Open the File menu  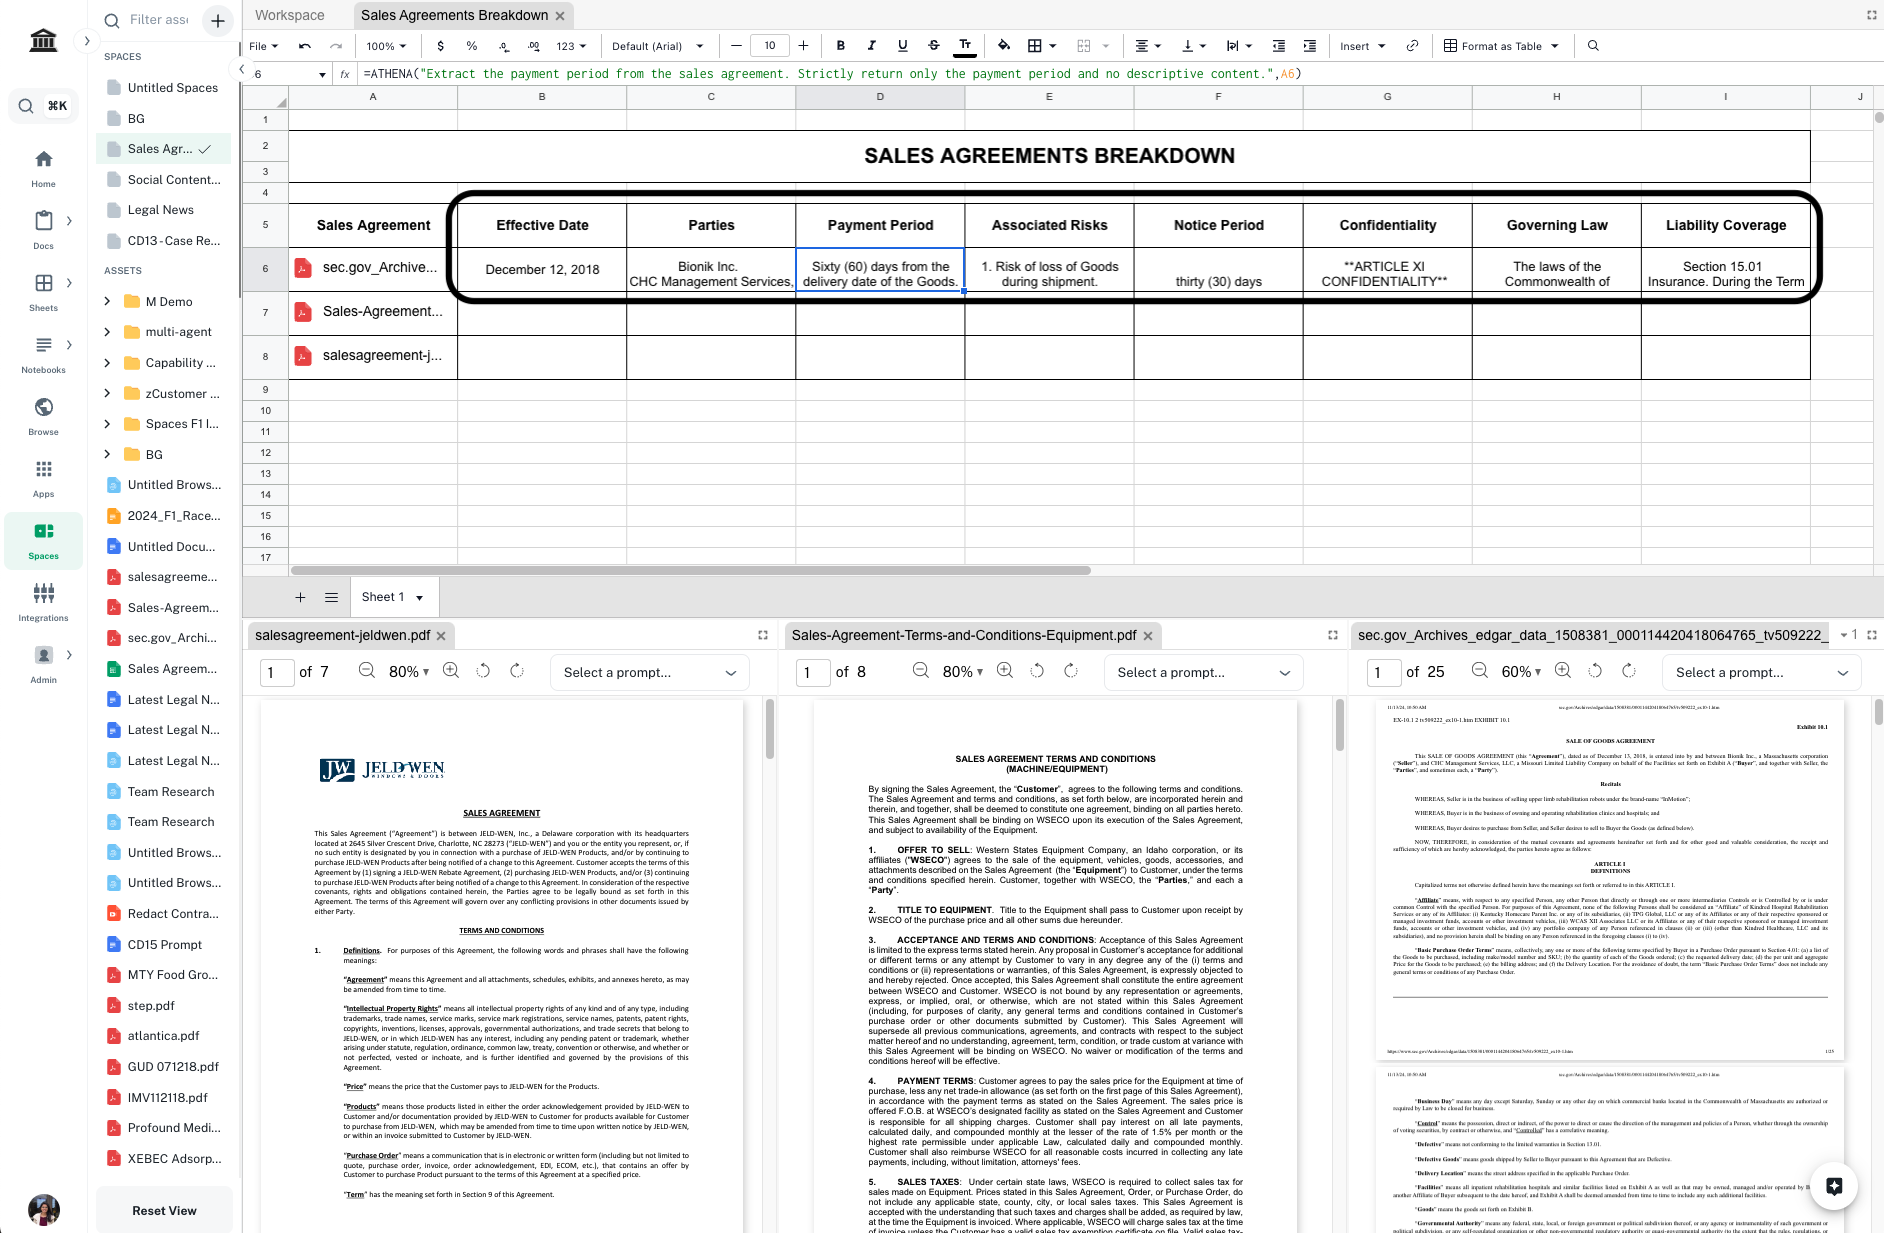coord(264,46)
